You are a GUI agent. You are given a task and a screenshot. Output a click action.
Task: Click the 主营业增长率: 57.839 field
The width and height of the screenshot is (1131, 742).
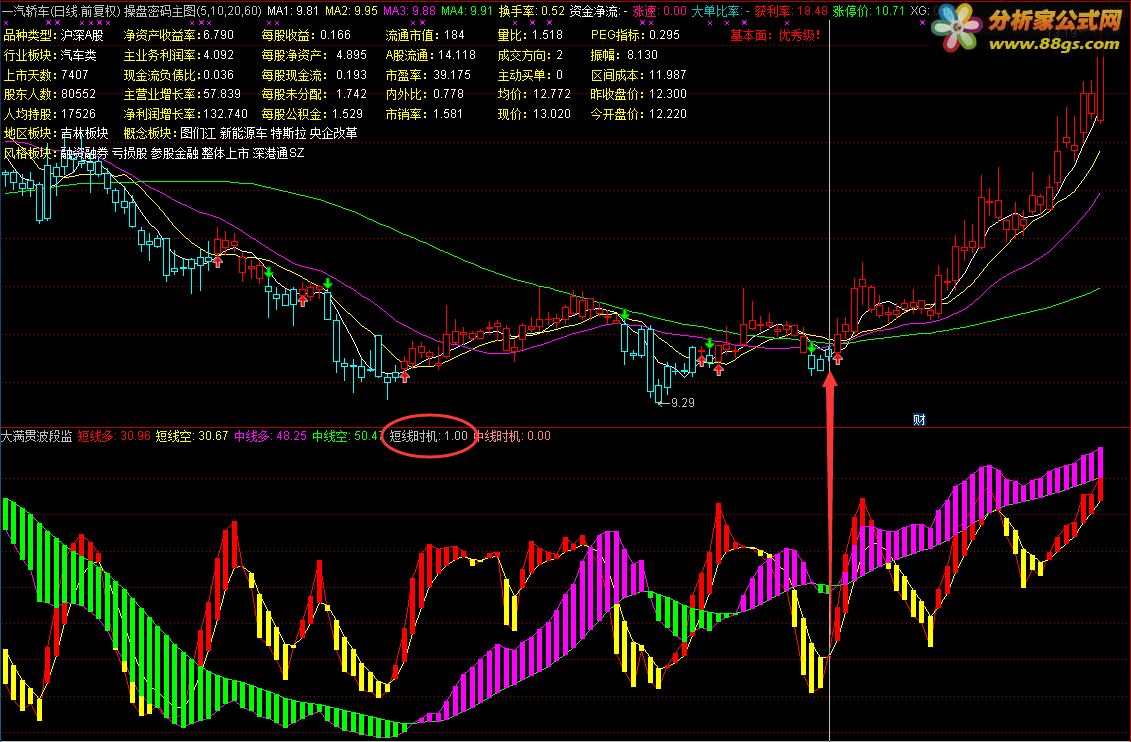click(182, 94)
